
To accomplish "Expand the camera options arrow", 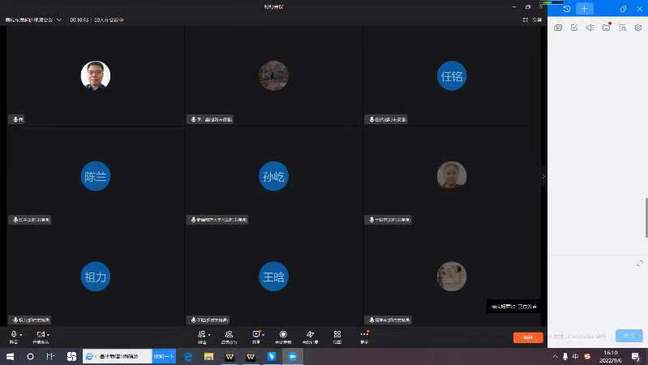I will 48,335.
